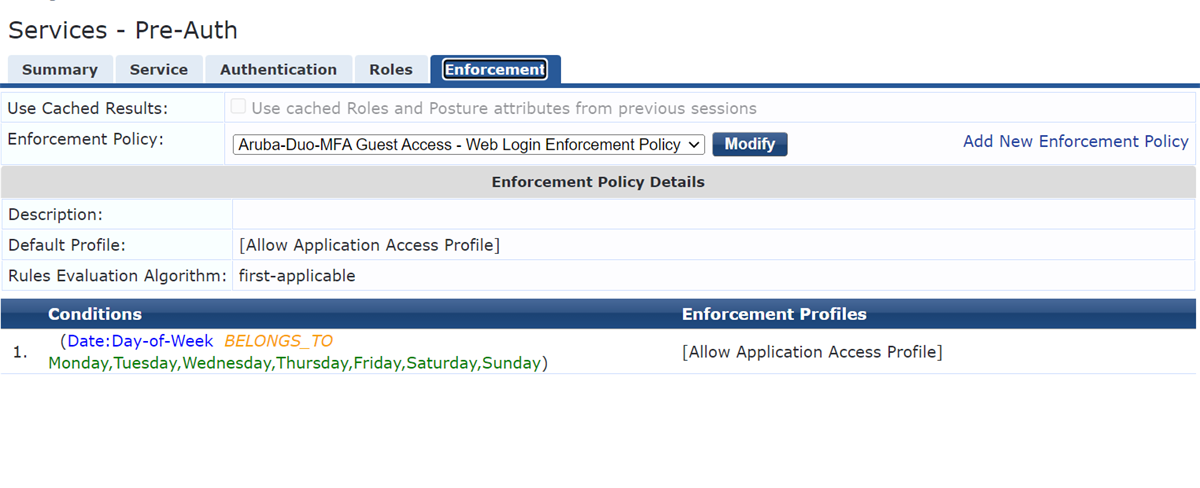Click the Conditions column header
The image size is (1200, 488).
[95, 314]
